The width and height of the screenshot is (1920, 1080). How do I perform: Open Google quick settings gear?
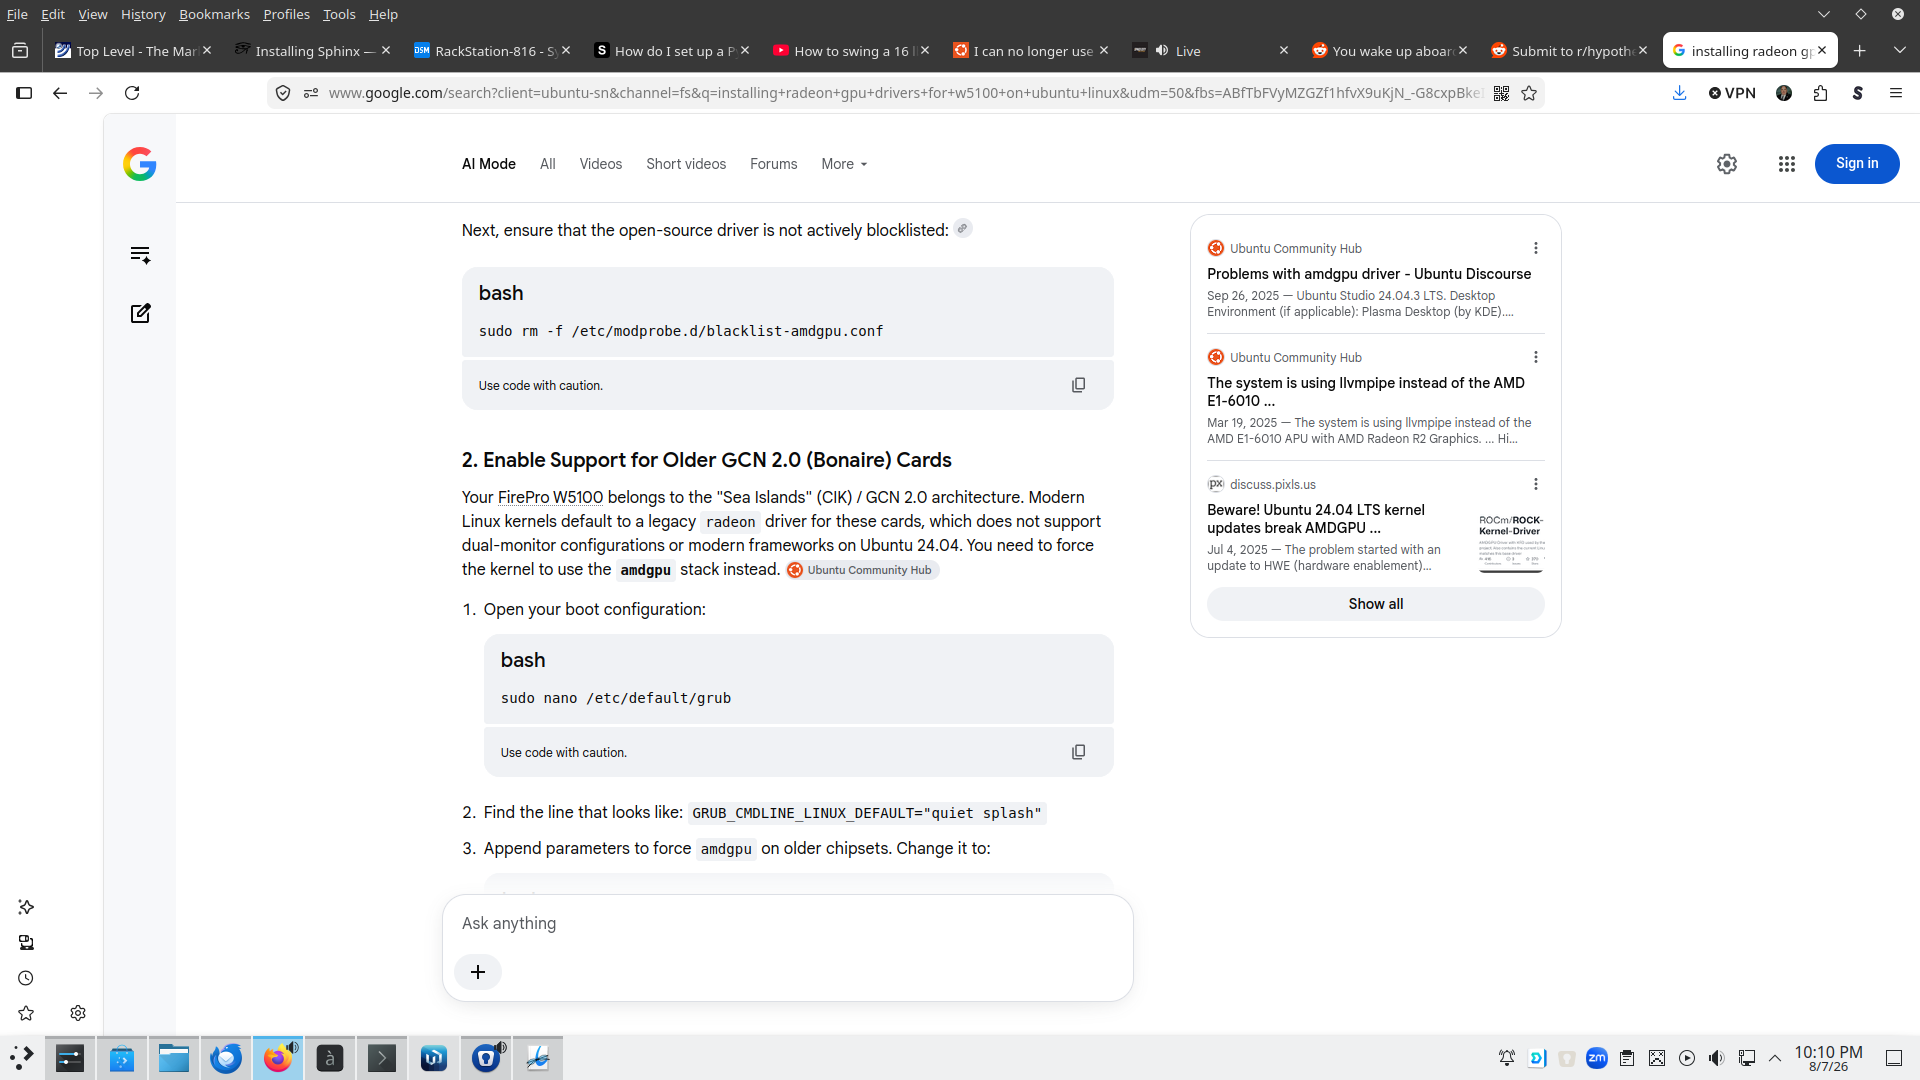1727,164
